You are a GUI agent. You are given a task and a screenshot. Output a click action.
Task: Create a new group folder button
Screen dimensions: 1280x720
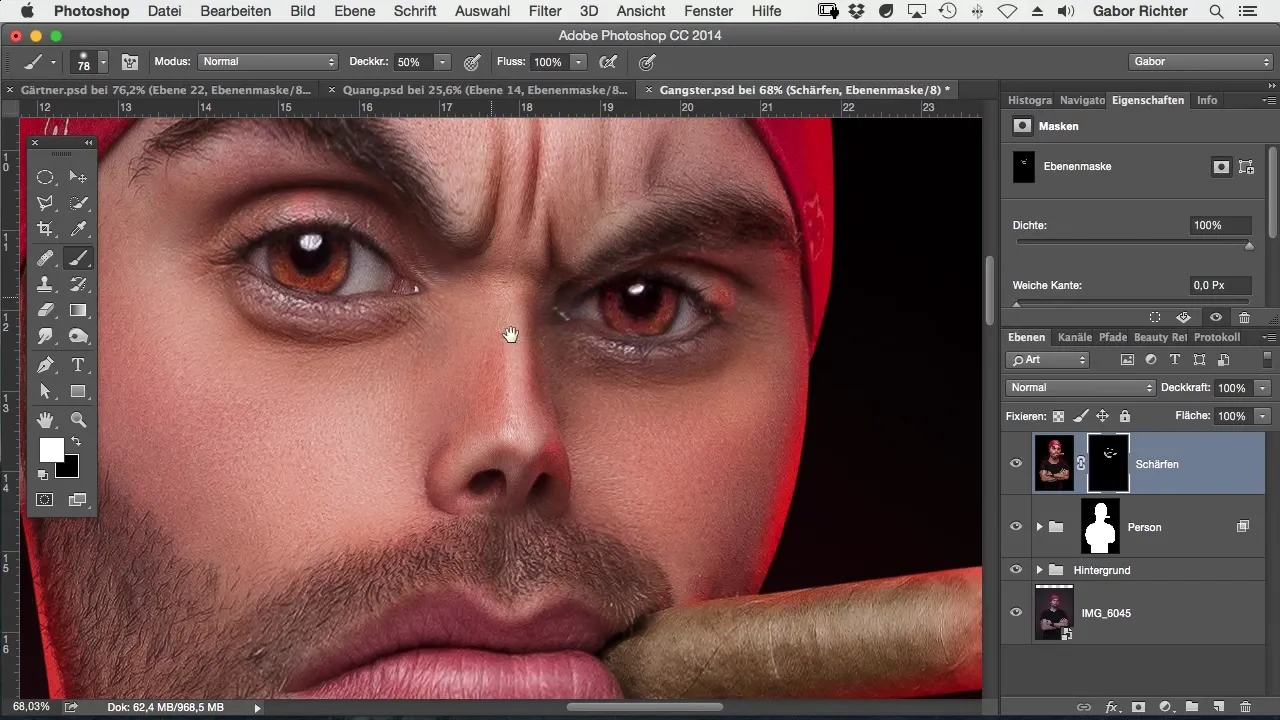[x=1192, y=707]
